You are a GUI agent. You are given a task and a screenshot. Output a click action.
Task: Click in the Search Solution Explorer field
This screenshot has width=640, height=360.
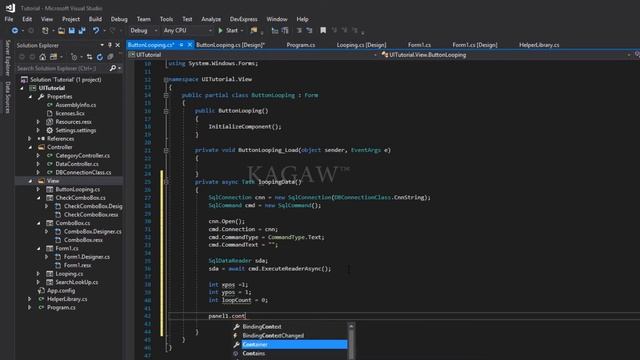tap(62, 68)
